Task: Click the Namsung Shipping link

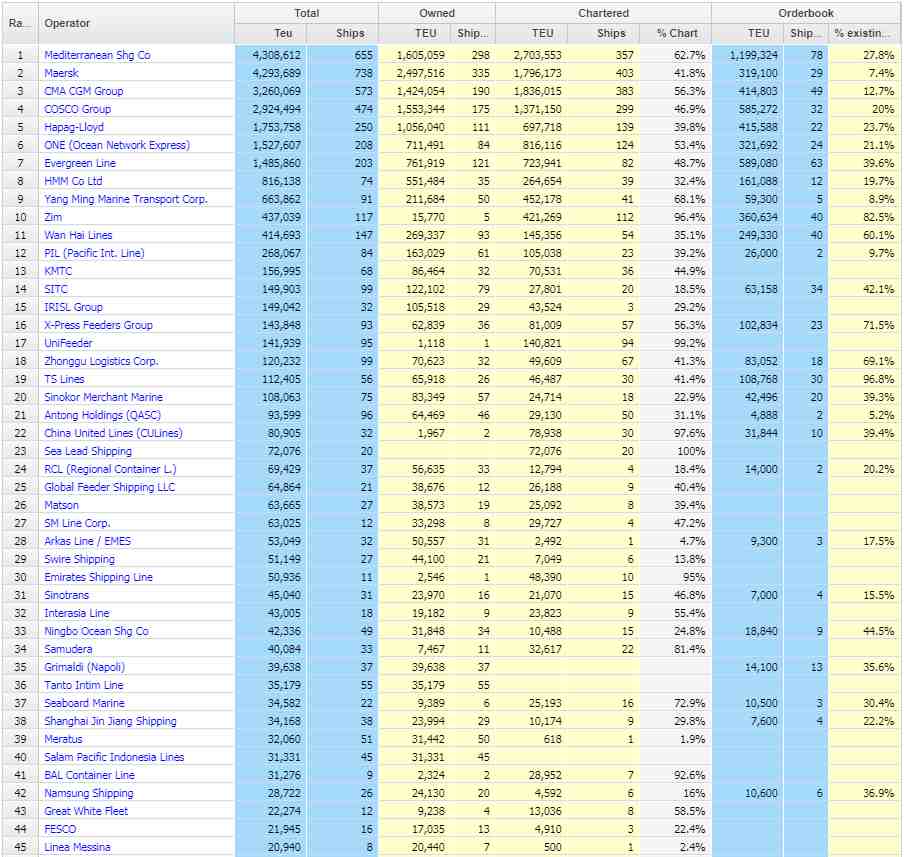Action: [x=89, y=792]
